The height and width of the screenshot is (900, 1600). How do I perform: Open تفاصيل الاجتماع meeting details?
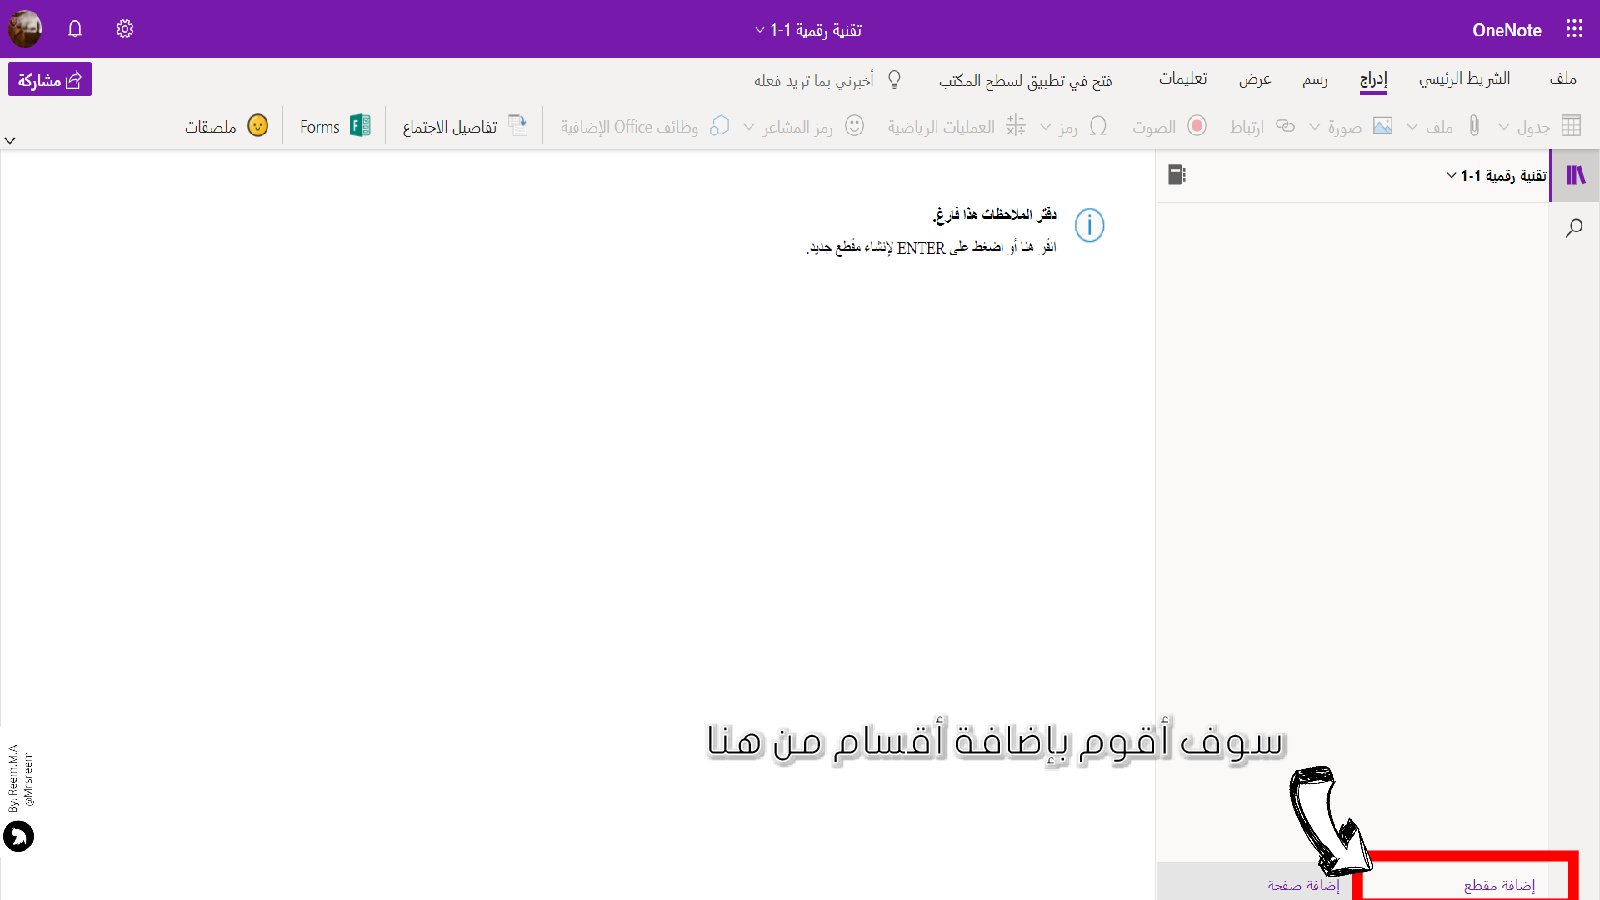(464, 127)
